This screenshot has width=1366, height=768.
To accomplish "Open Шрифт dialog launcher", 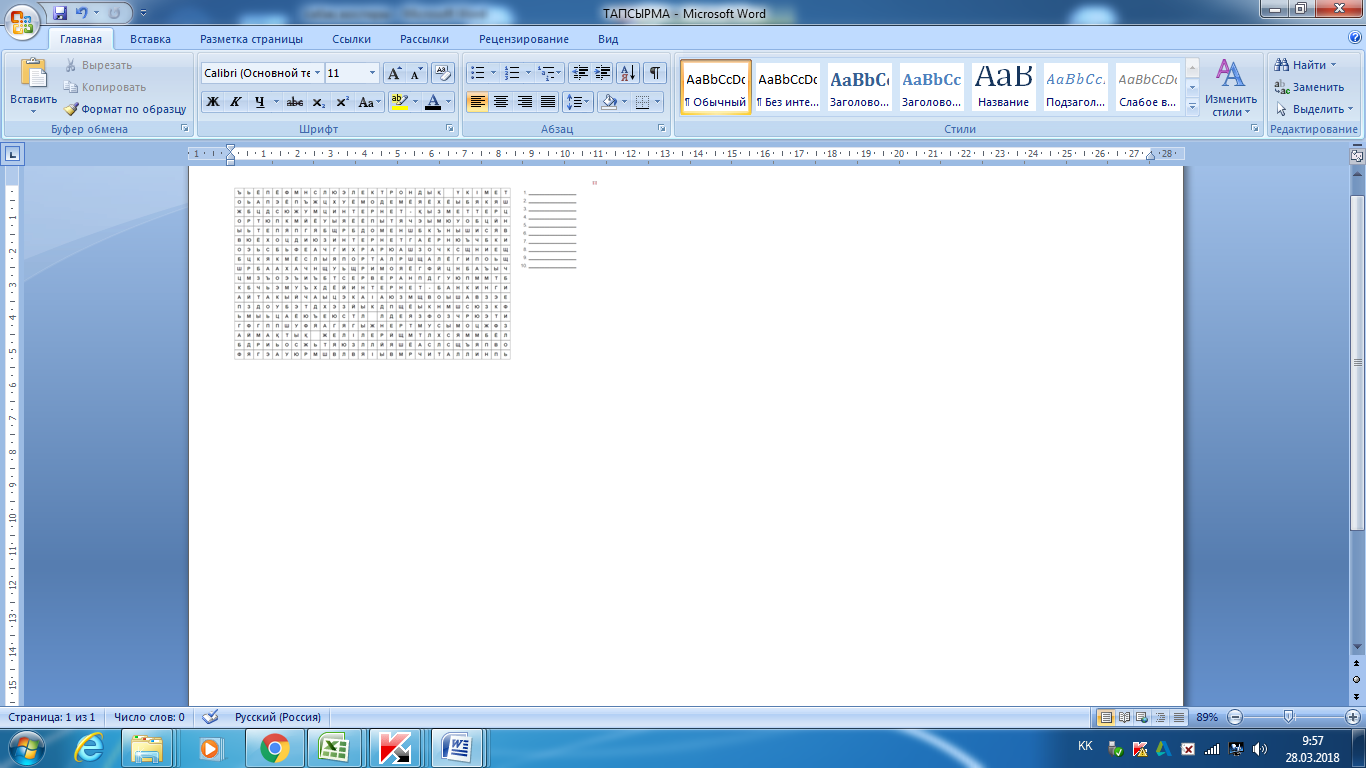I will 448,129.
